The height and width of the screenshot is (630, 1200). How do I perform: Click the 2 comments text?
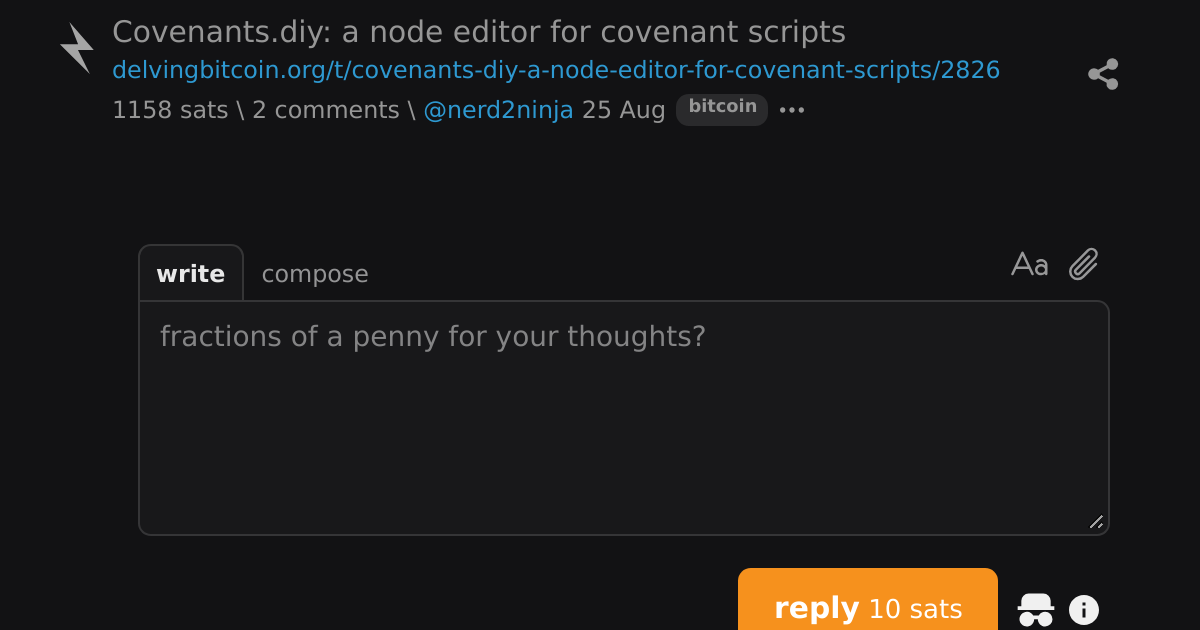[325, 110]
